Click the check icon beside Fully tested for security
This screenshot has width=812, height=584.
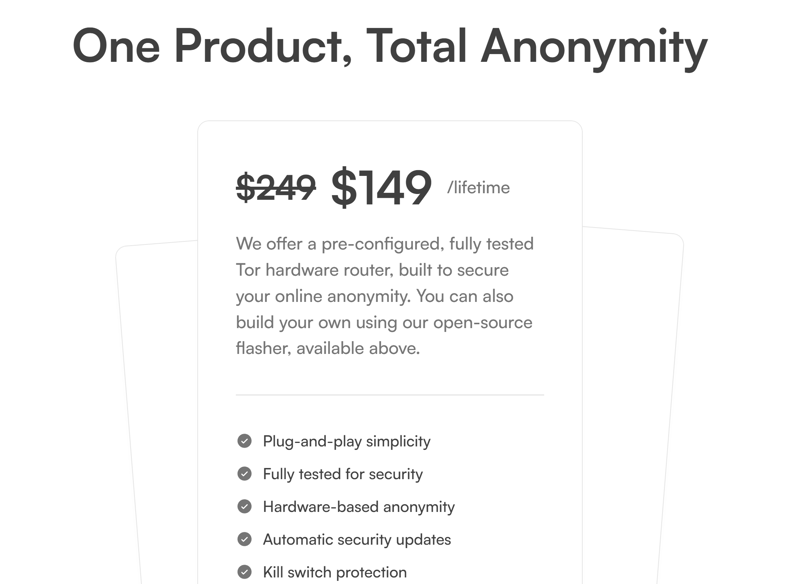point(244,474)
